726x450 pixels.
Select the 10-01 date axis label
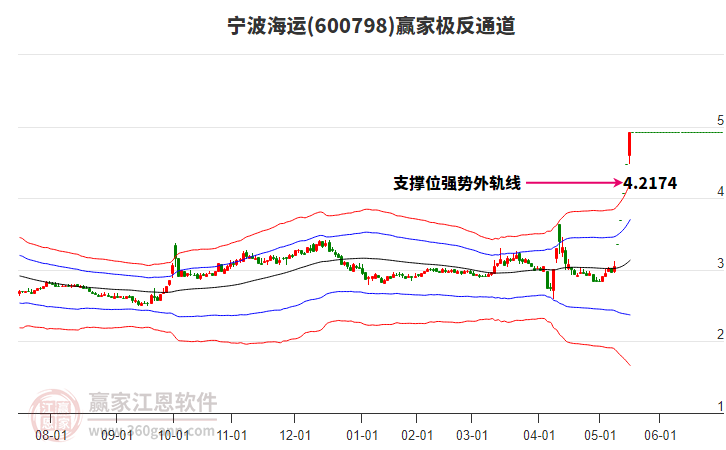[x=174, y=436]
